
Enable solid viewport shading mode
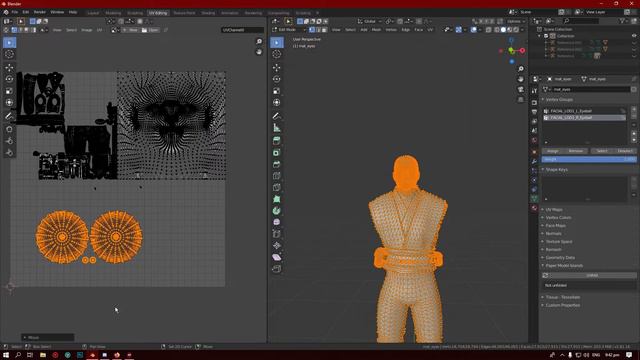point(503,30)
